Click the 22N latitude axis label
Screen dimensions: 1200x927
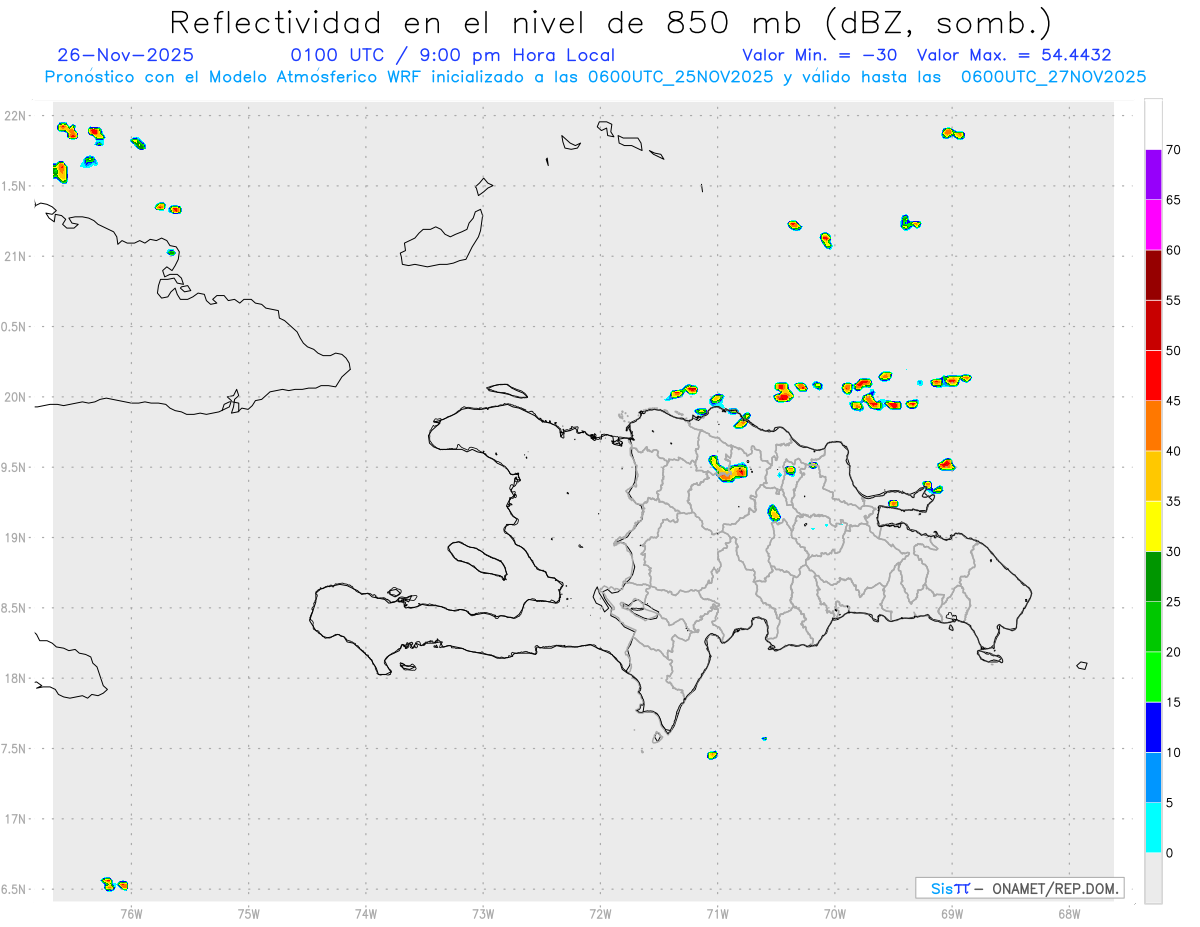(x=17, y=116)
